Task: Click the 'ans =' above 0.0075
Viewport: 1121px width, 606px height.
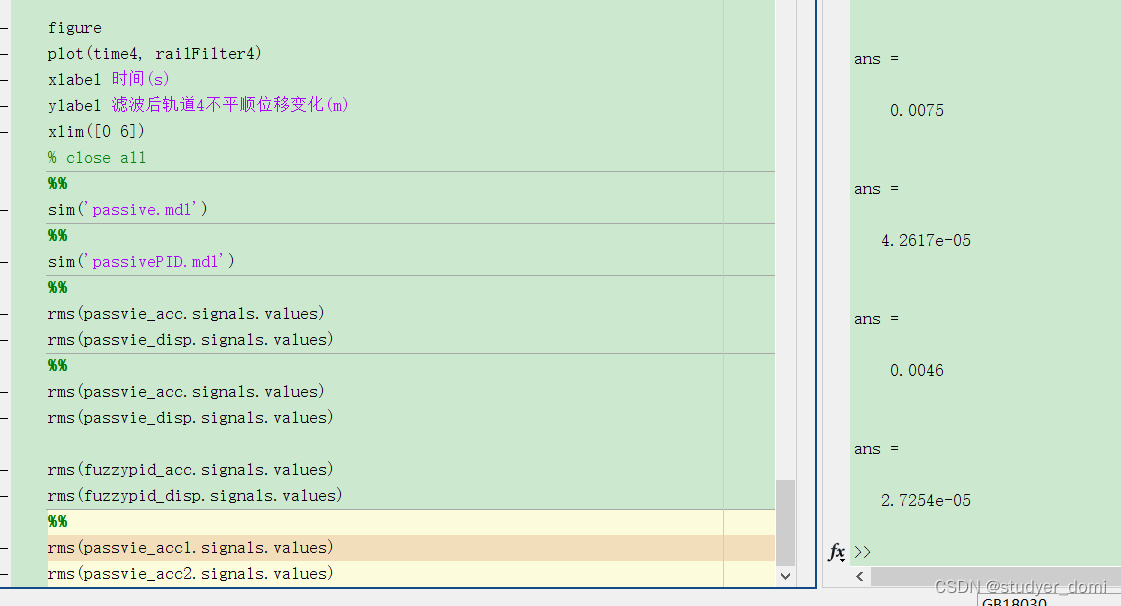Action: 876,59
